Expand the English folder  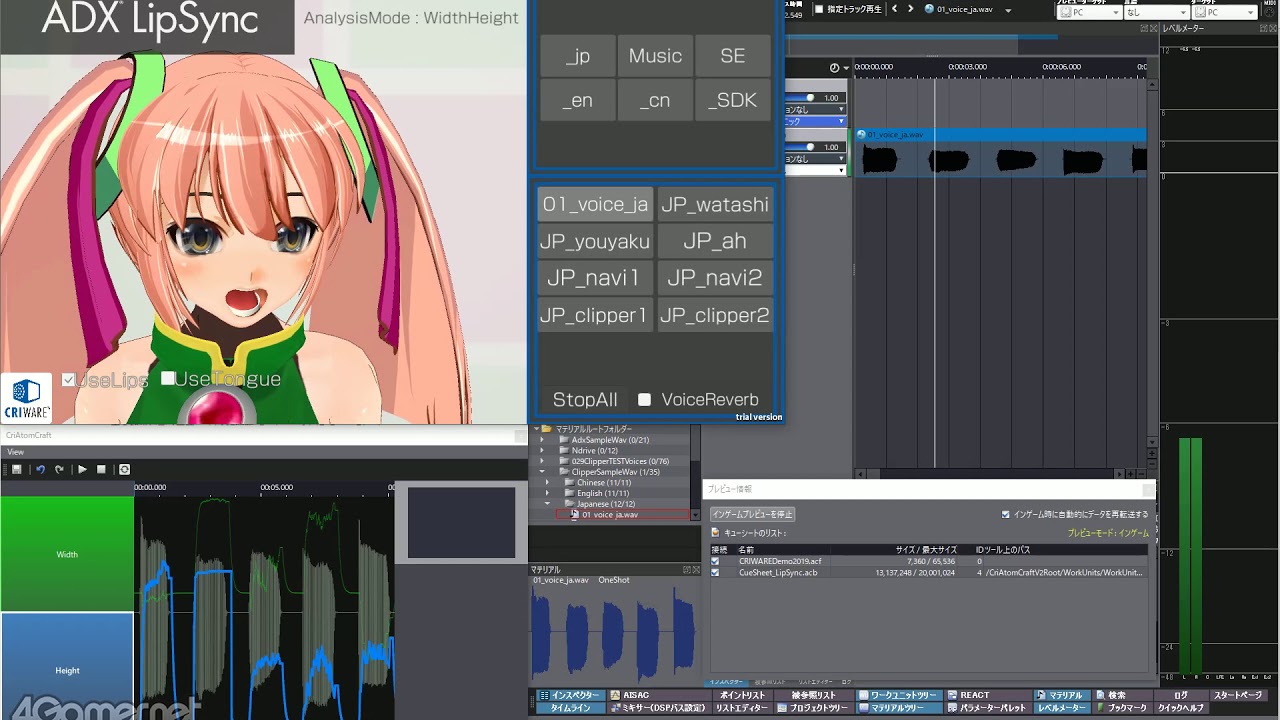547,493
